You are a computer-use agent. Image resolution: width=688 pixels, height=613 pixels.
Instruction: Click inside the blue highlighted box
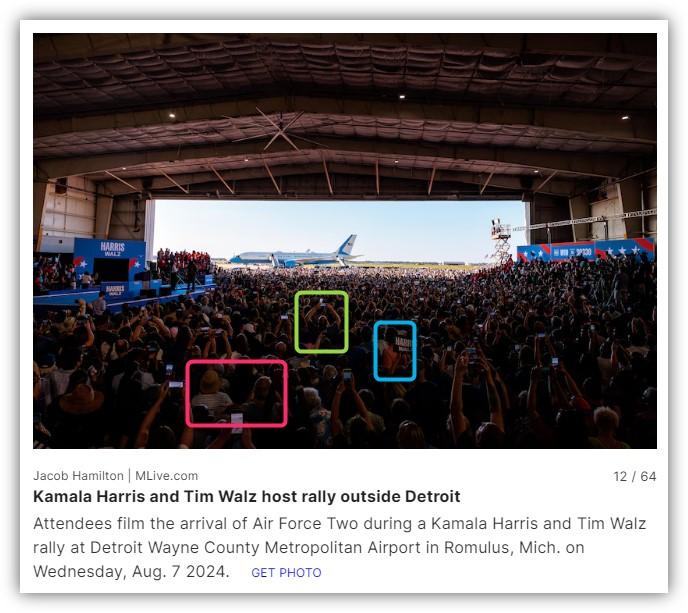pyautogui.click(x=394, y=351)
